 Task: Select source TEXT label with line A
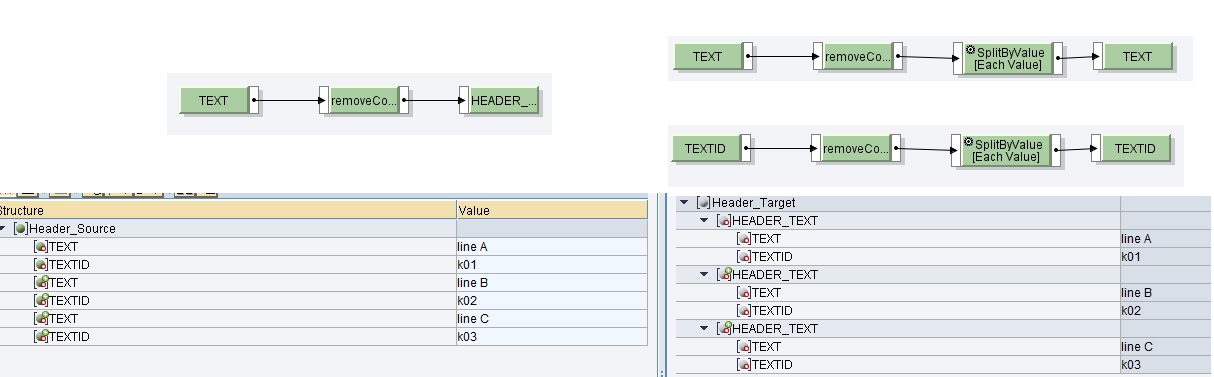pos(63,247)
